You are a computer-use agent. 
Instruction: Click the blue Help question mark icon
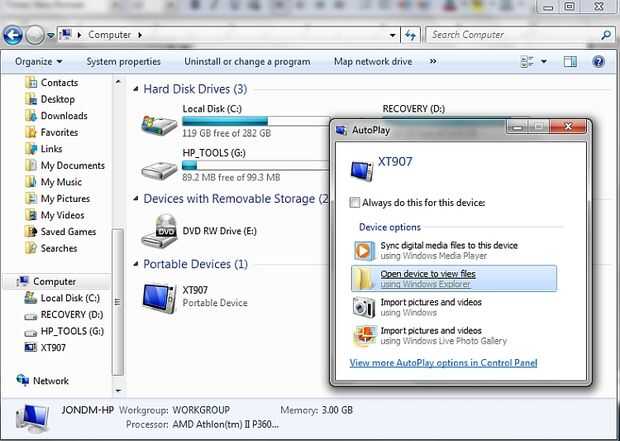[x=598, y=62]
